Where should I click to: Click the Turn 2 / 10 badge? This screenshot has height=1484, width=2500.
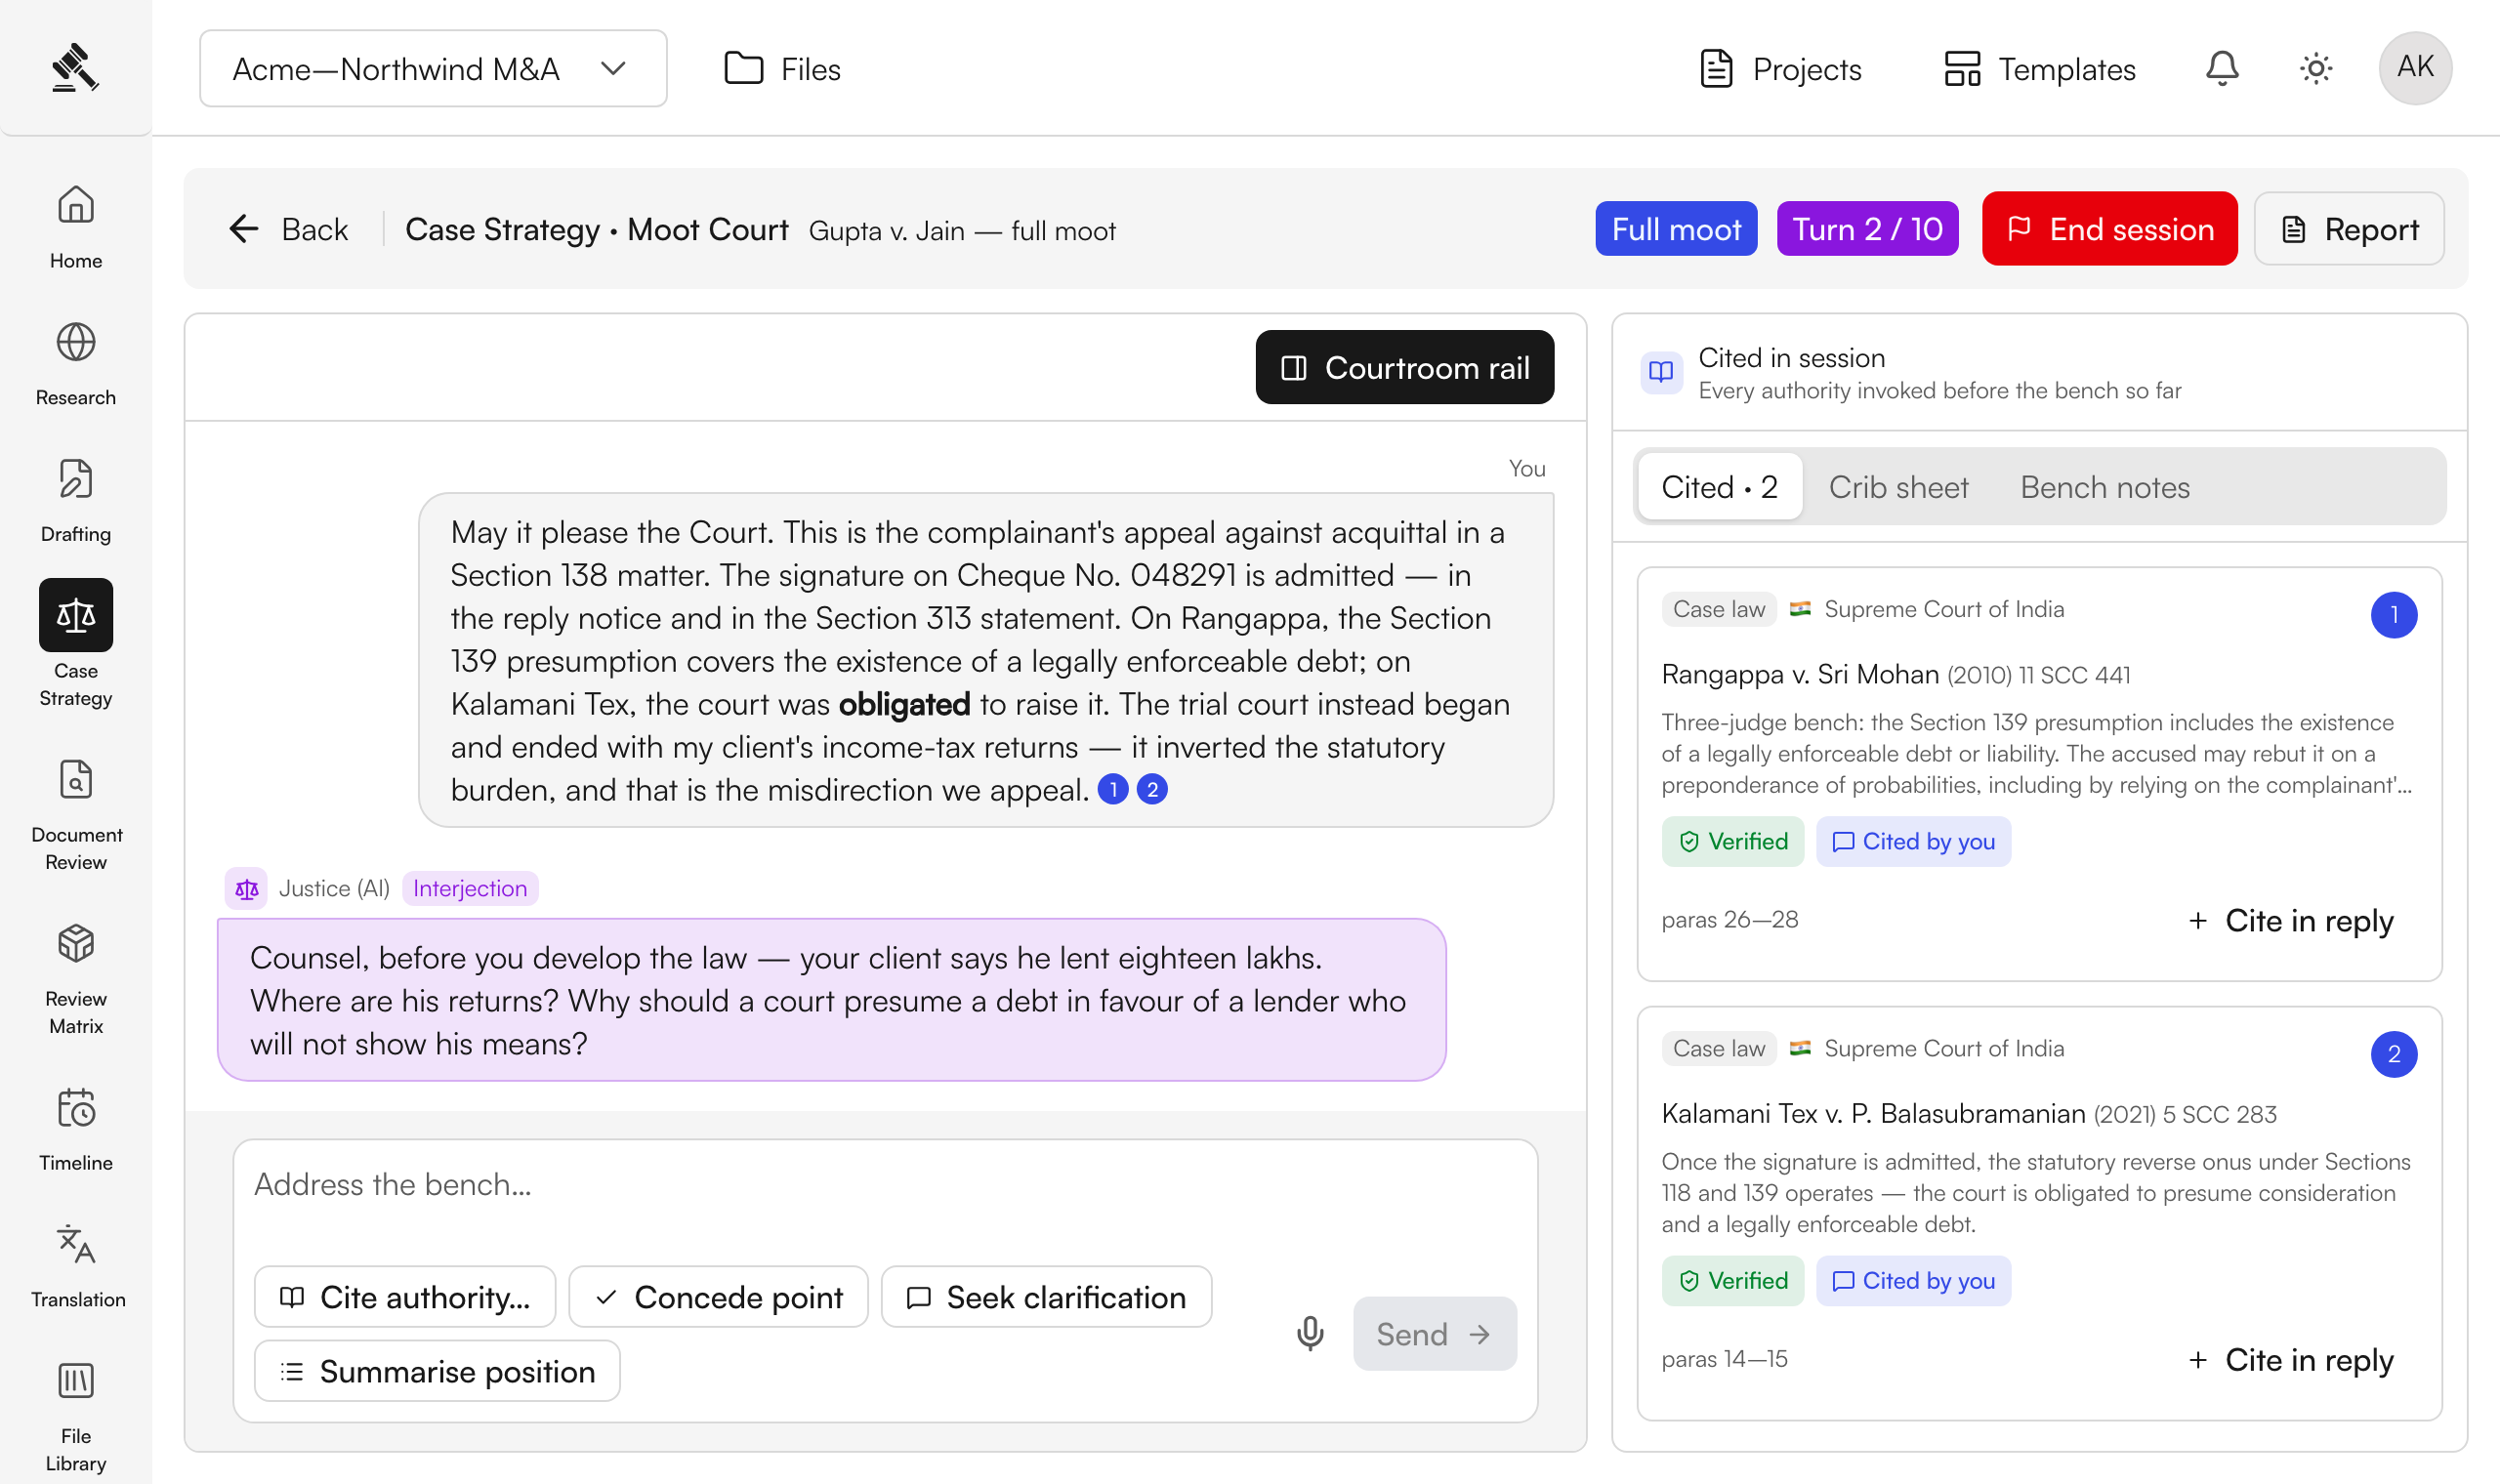click(1867, 229)
